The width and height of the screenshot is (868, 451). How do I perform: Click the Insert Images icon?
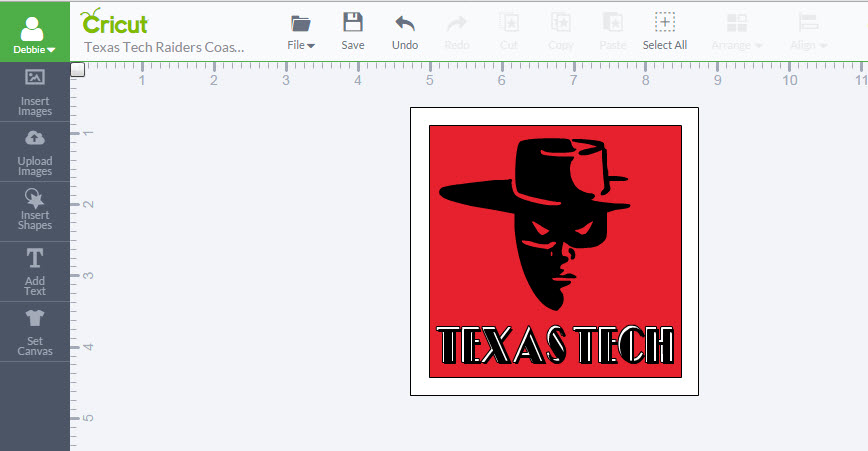coord(34,79)
